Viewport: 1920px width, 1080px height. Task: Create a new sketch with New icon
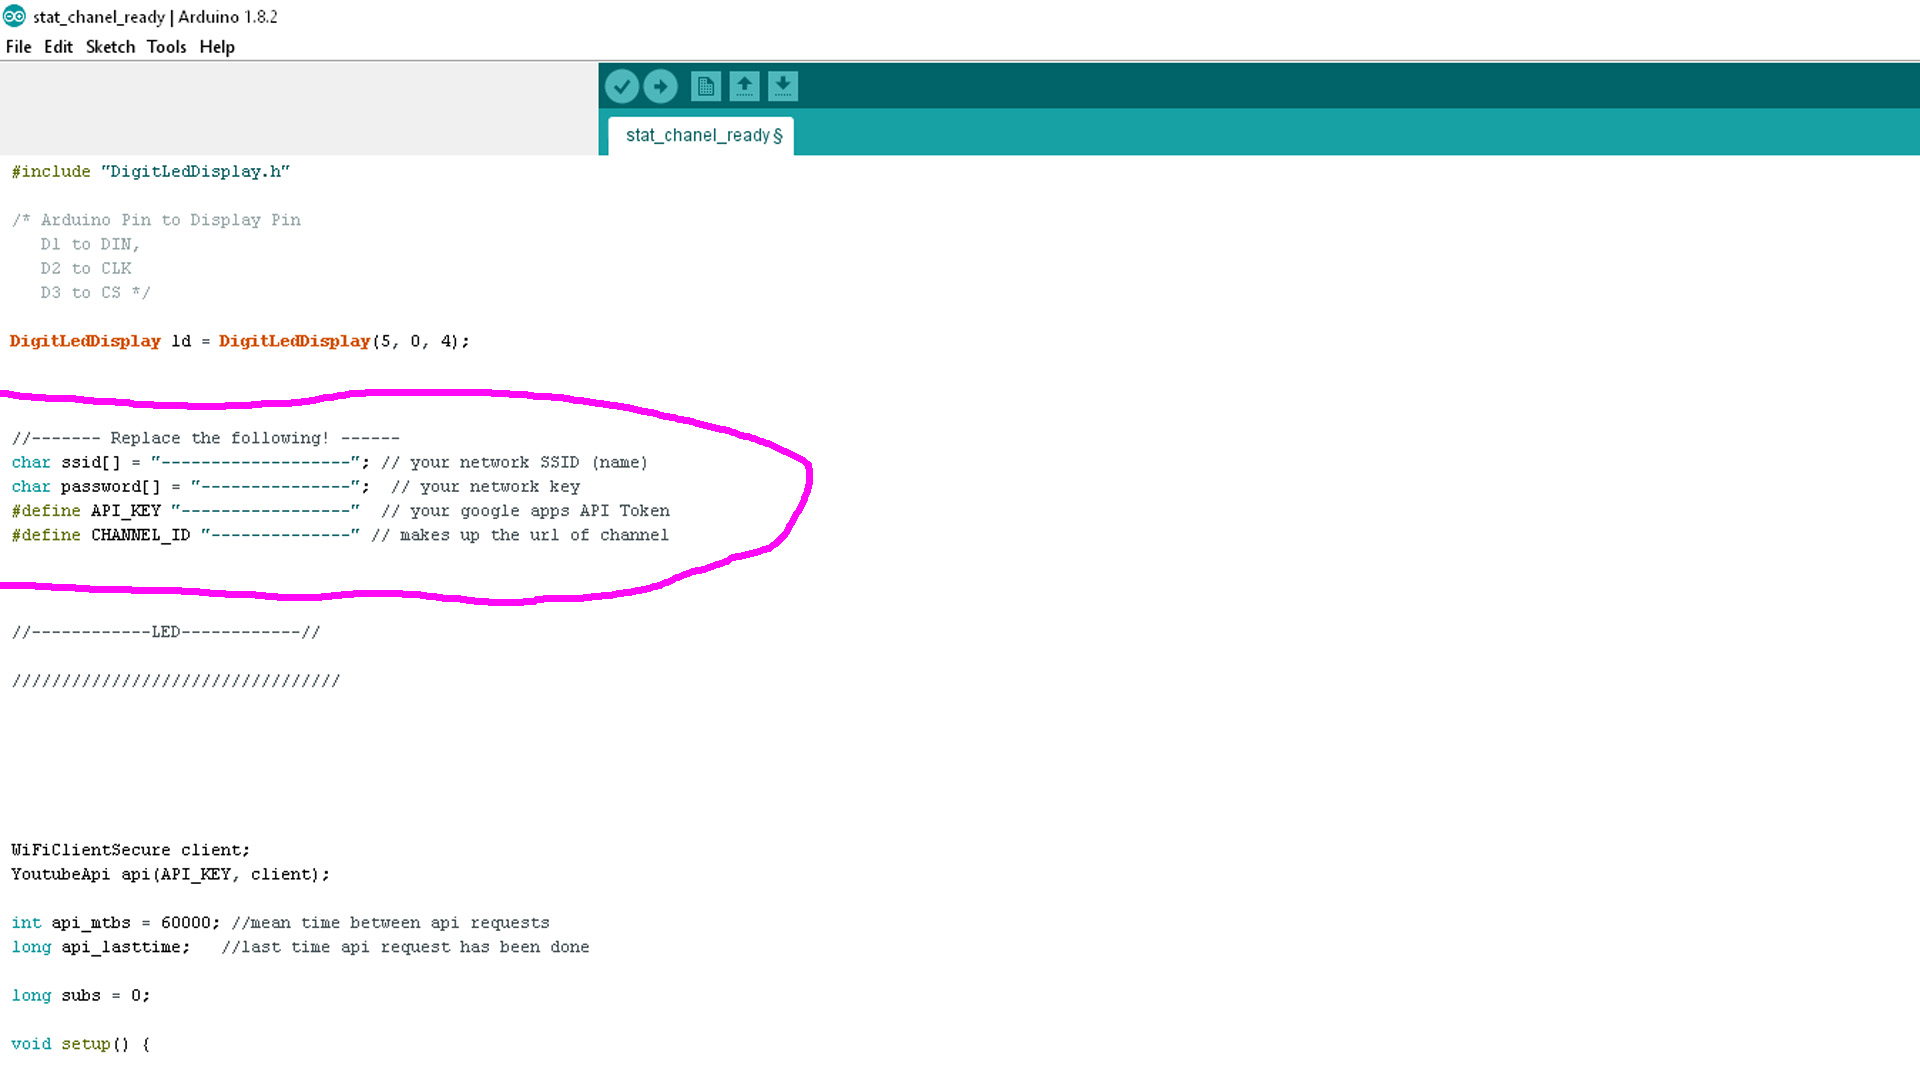(x=706, y=87)
